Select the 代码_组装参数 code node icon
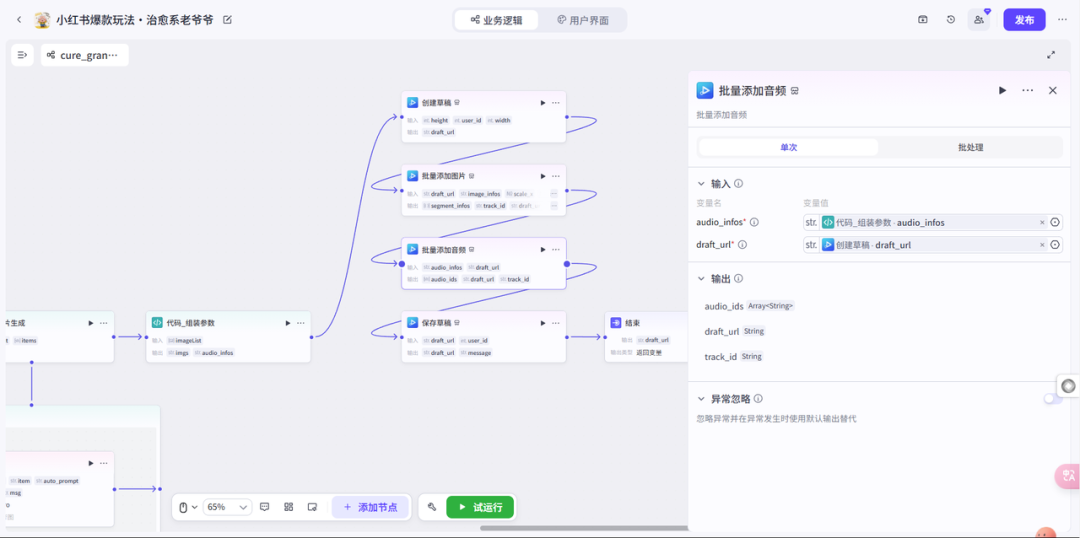 pos(157,322)
